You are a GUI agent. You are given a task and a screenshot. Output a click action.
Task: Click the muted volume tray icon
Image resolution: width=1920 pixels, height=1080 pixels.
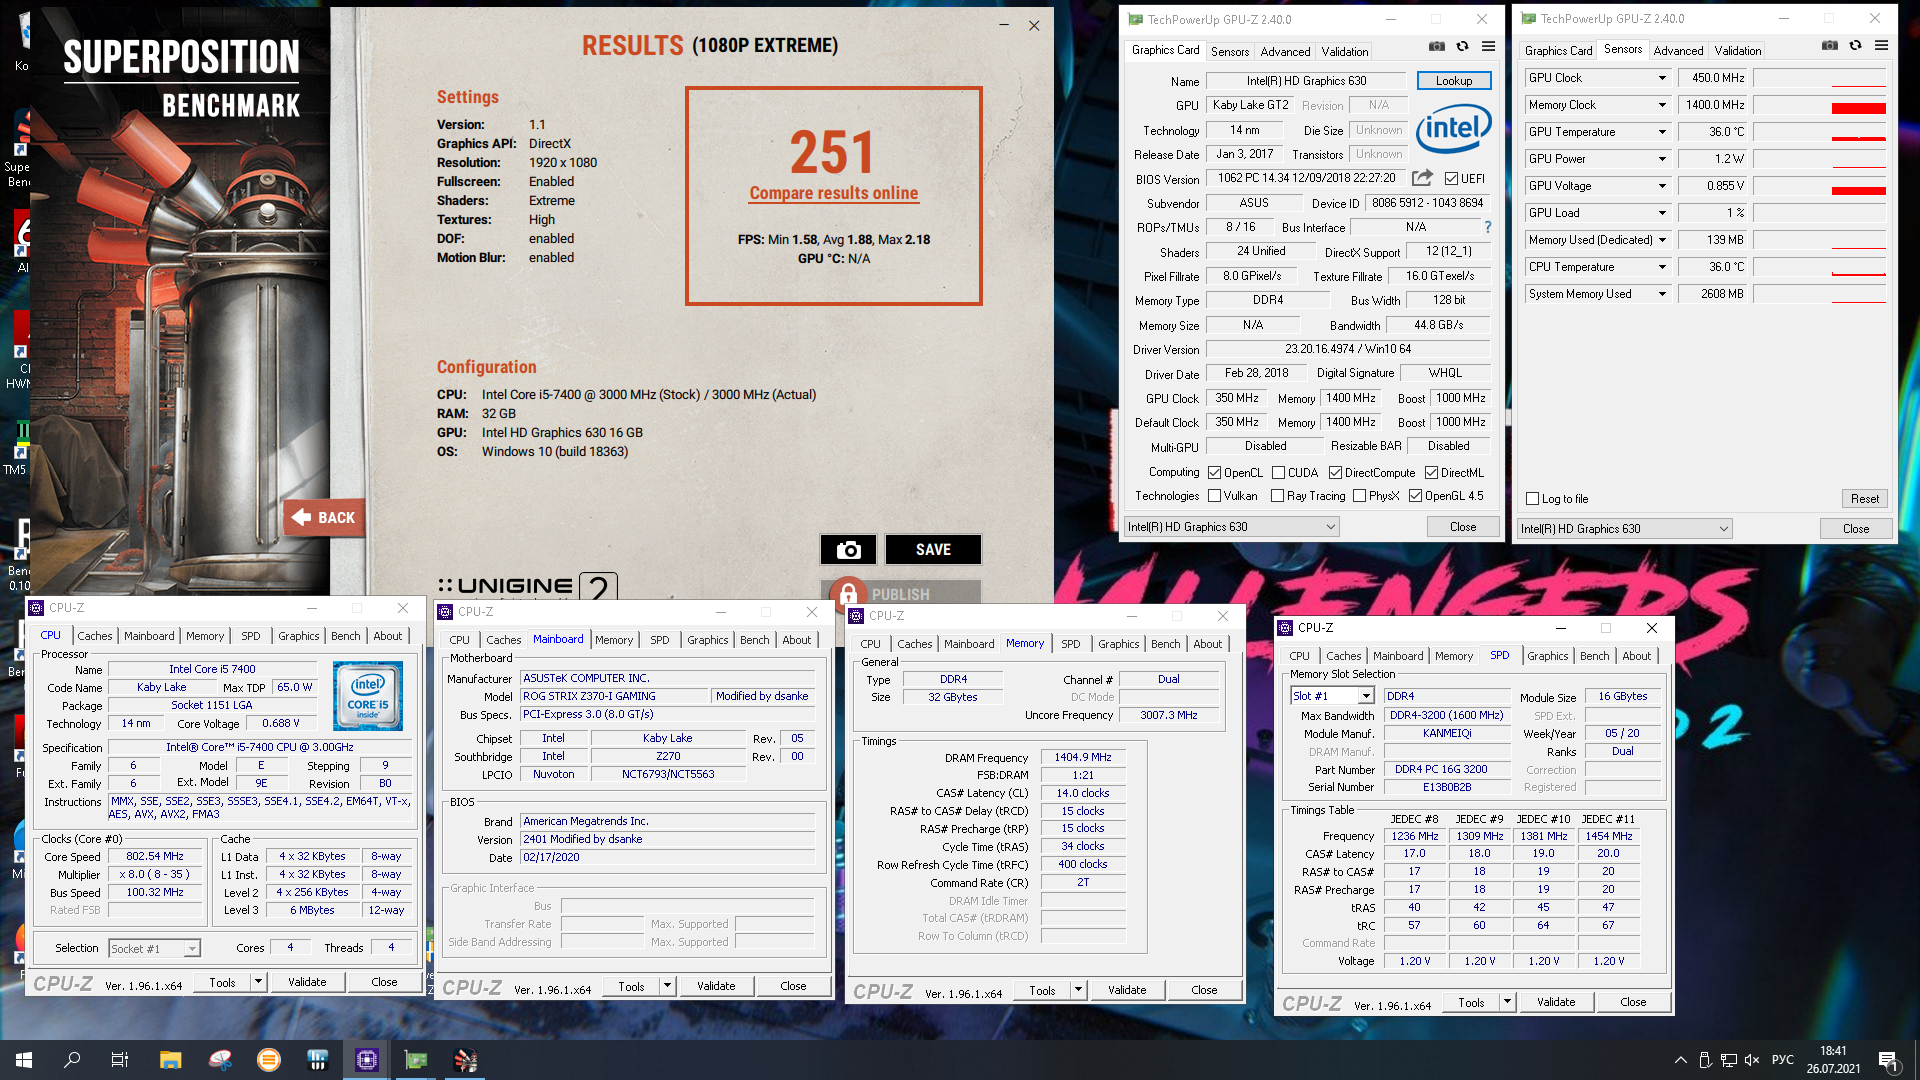coord(1752,1060)
